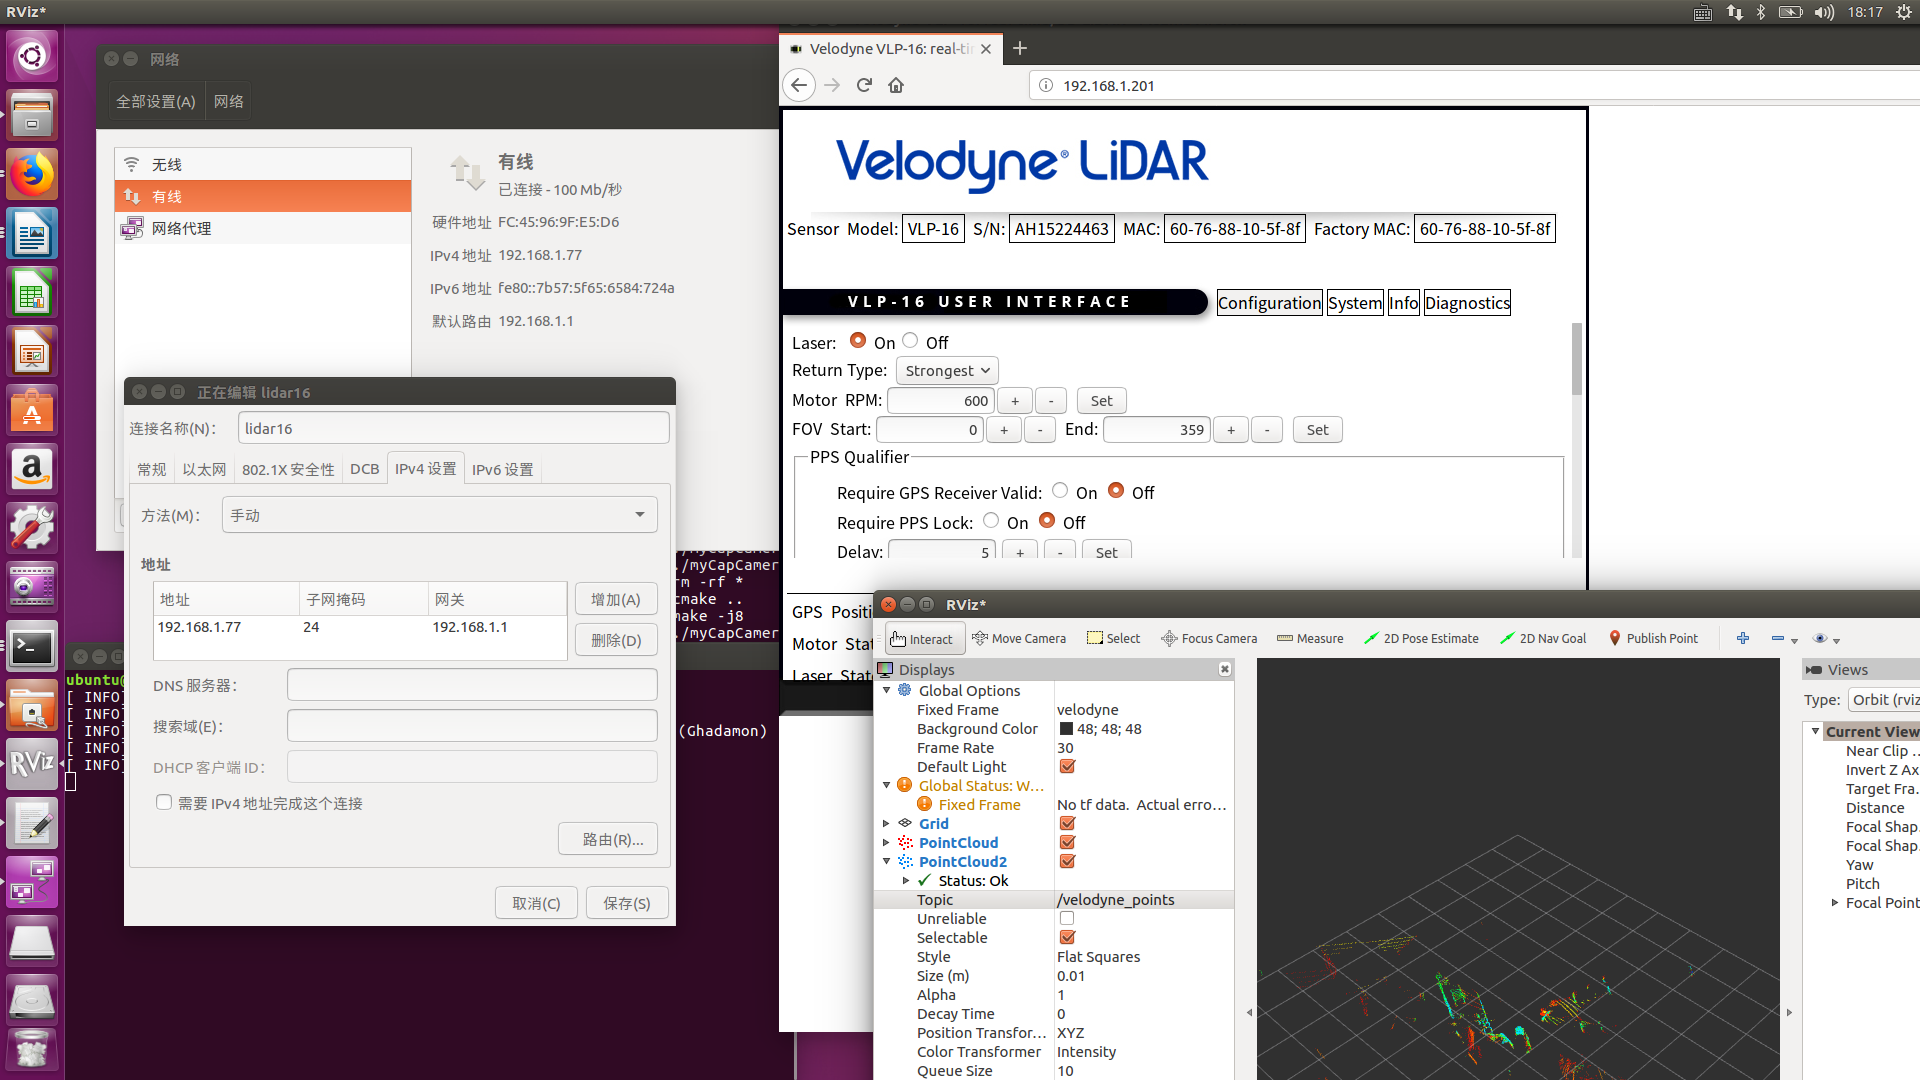This screenshot has height=1080, width=1920.
Task: Click the Publish Point tool
Action: point(1653,638)
